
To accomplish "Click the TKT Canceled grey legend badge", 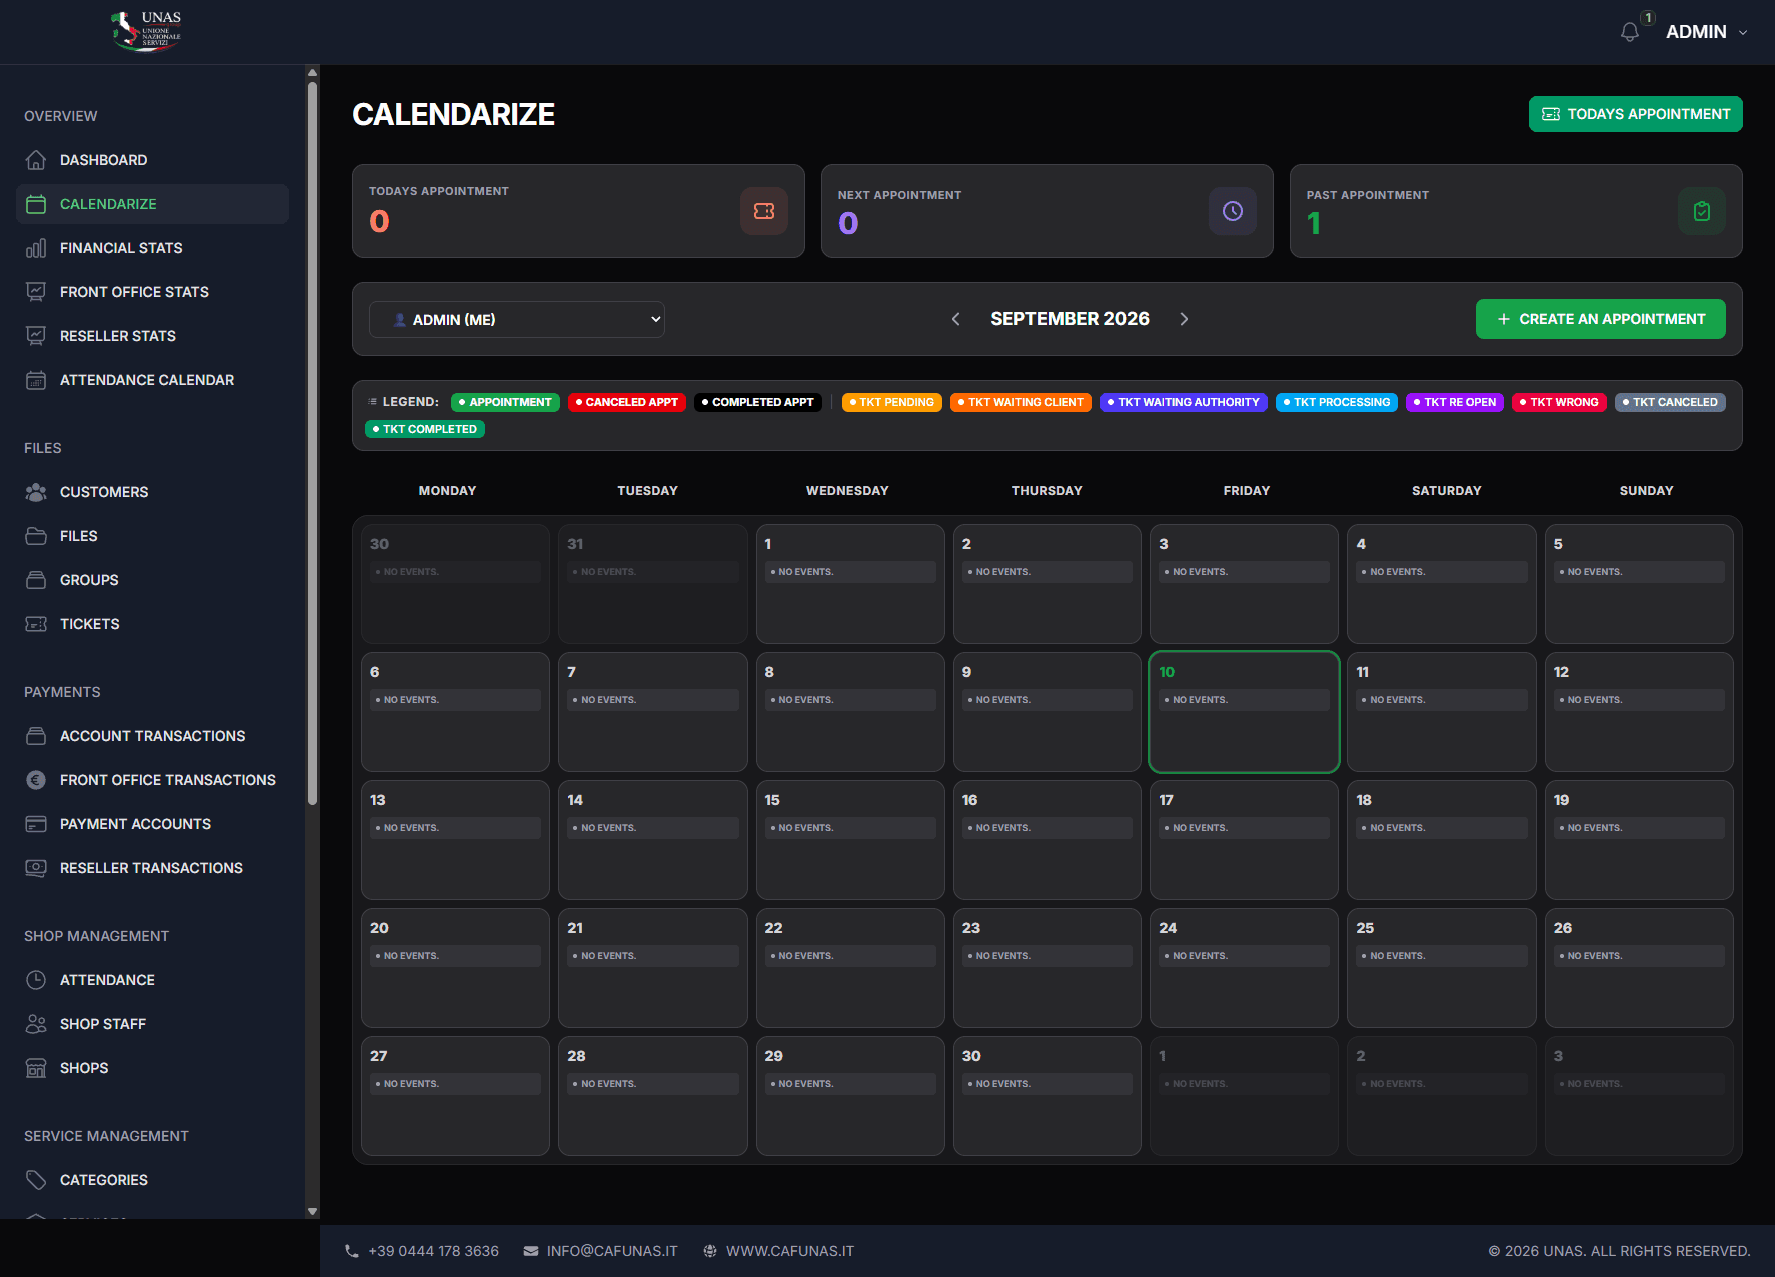I will pyautogui.click(x=1670, y=402).
